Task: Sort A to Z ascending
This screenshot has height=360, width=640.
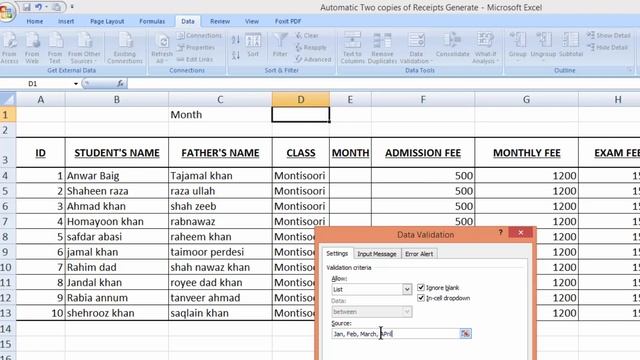Action: click(236, 40)
